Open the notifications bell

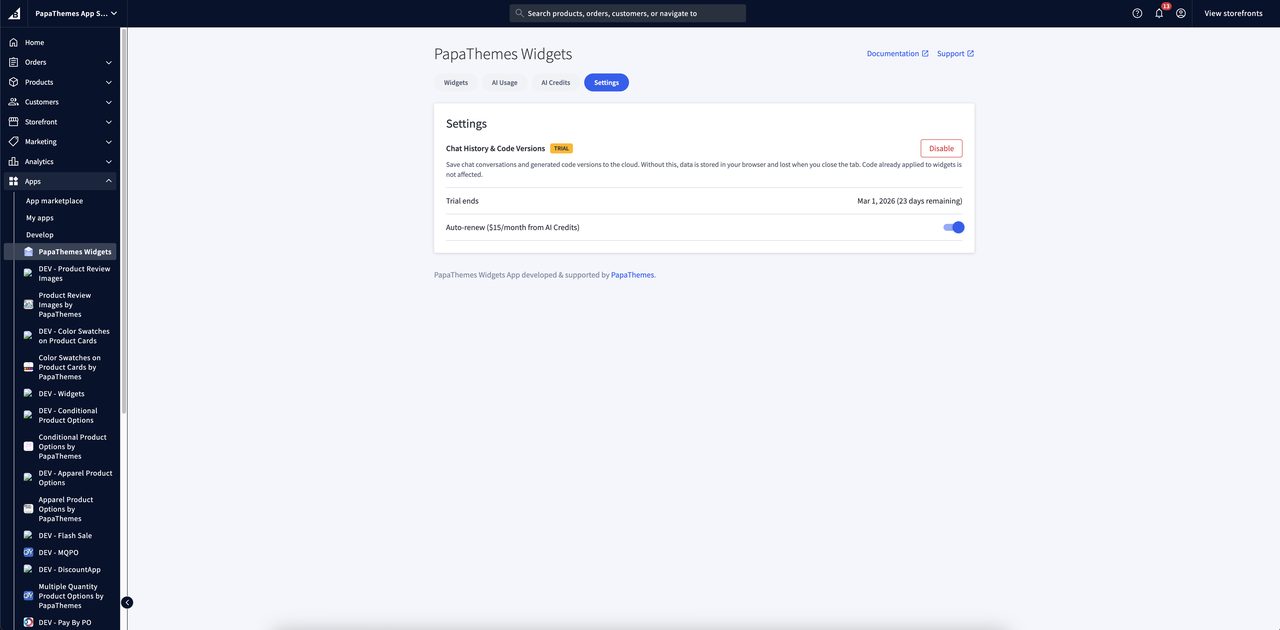point(1157,12)
